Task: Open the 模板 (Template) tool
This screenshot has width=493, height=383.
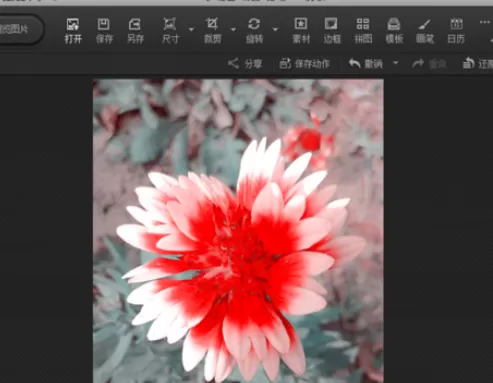Action: [394, 31]
